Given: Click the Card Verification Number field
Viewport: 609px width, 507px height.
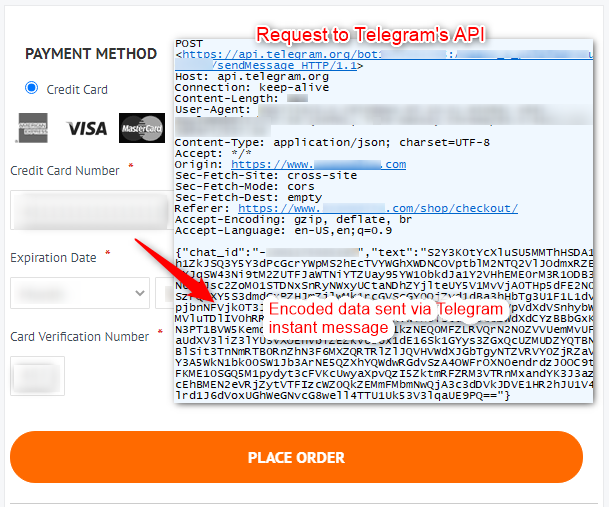Looking at the screenshot, I should click(x=37, y=376).
